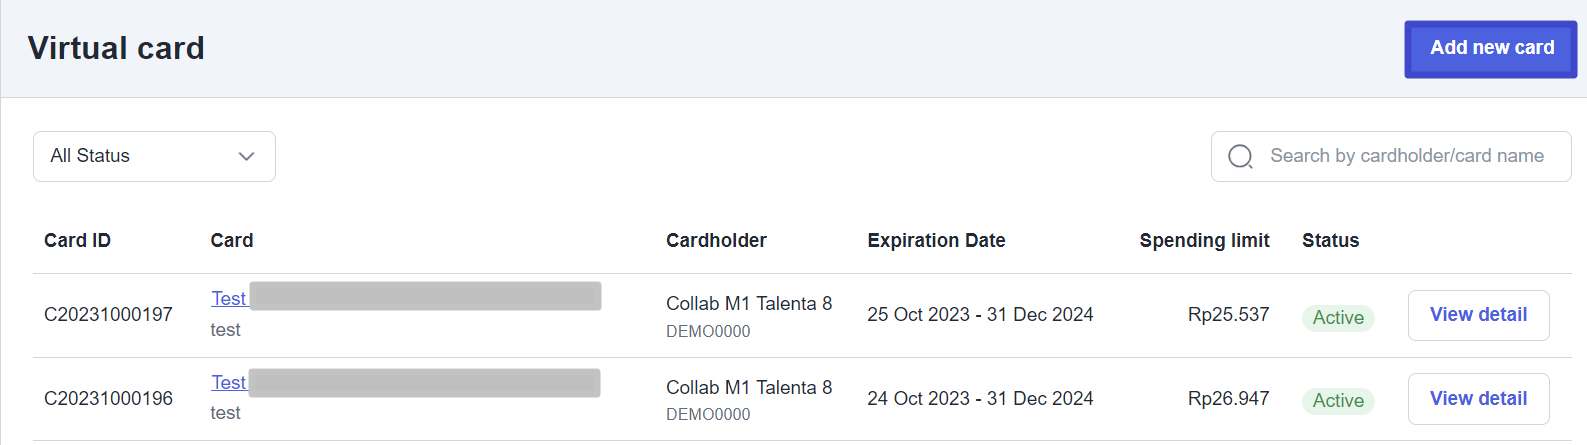Select the card ID C20231000196 cell
This screenshot has width=1587, height=445.
tap(108, 399)
